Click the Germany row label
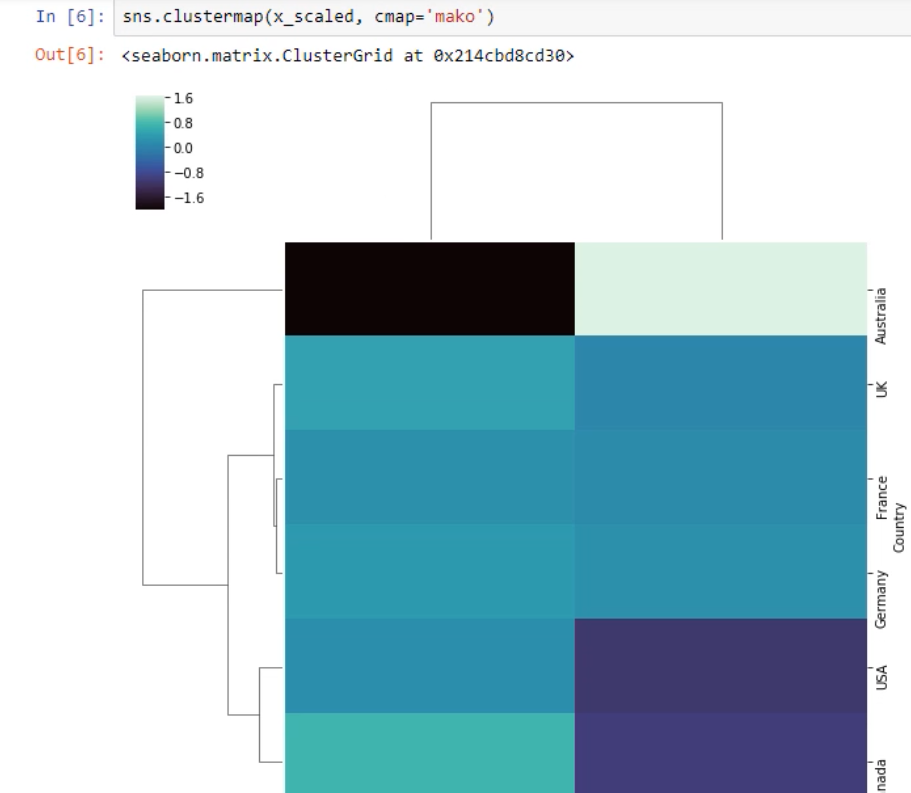The width and height of the screenshot is (911, 793). tap(880, 599)
